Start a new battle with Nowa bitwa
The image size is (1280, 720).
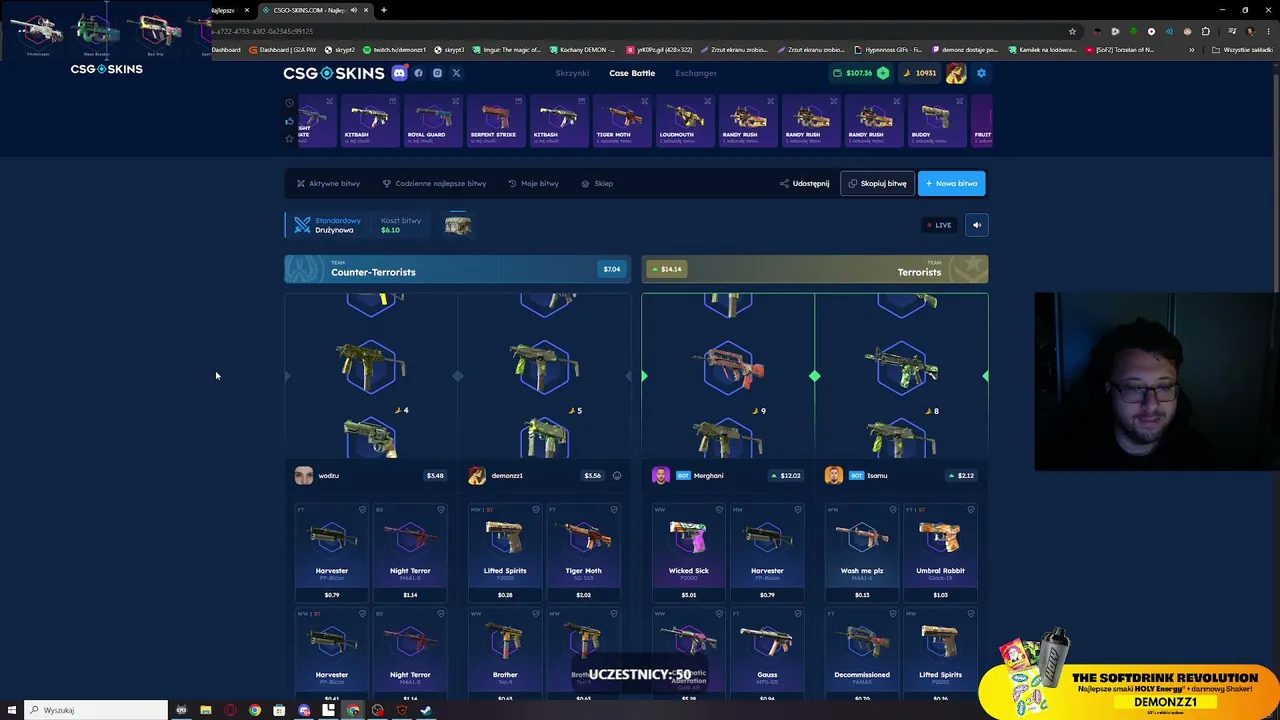(951, 183)
